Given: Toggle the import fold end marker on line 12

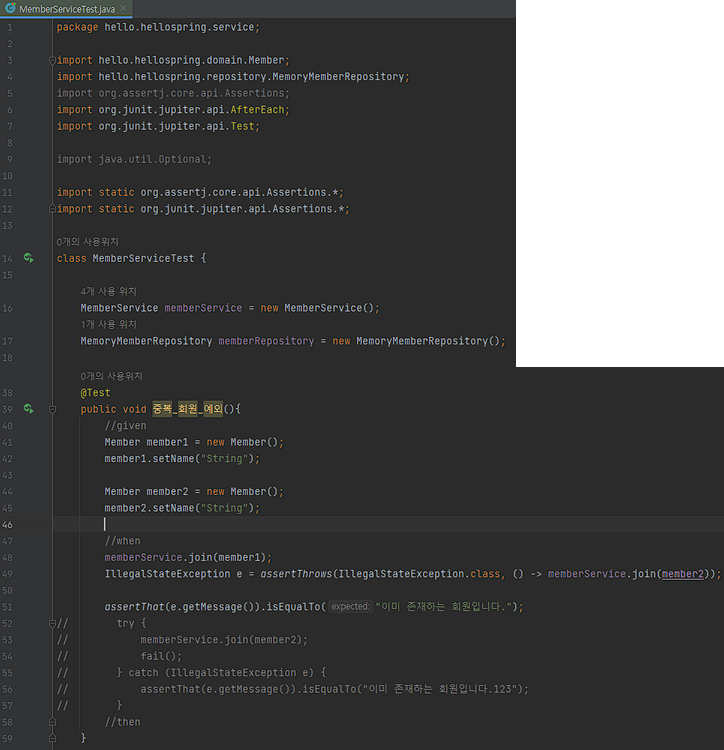Looking at the screenshot, I should pos(52,209).
